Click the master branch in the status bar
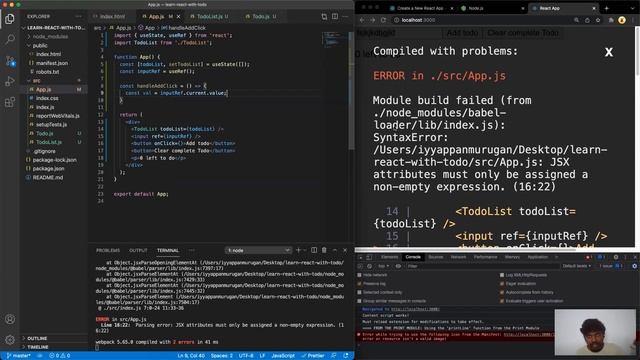Screen dimensions: 640x360 pyautogui.click(x=19, y=356)
